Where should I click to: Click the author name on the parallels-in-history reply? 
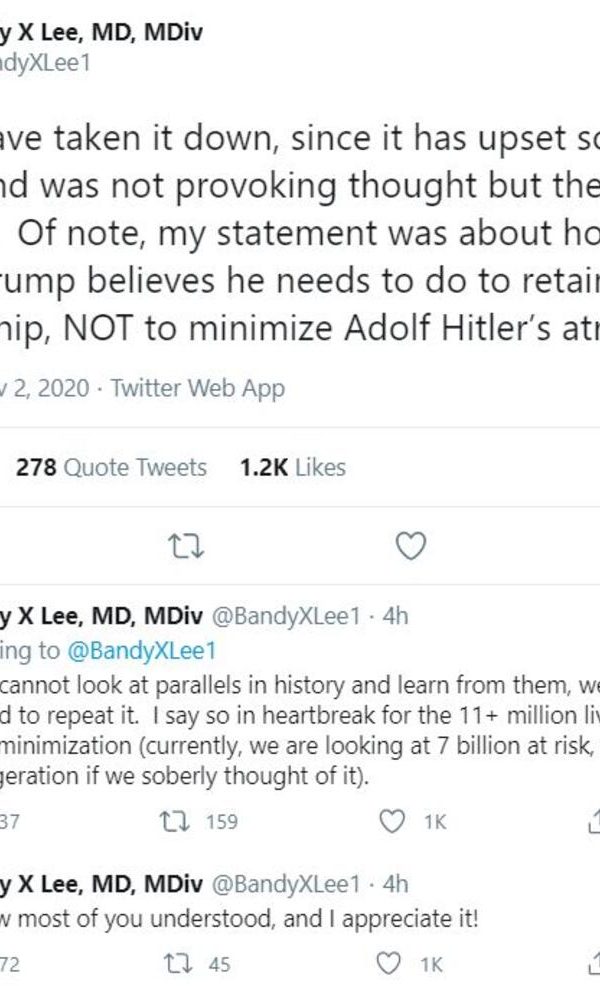(x=102, y=616)
